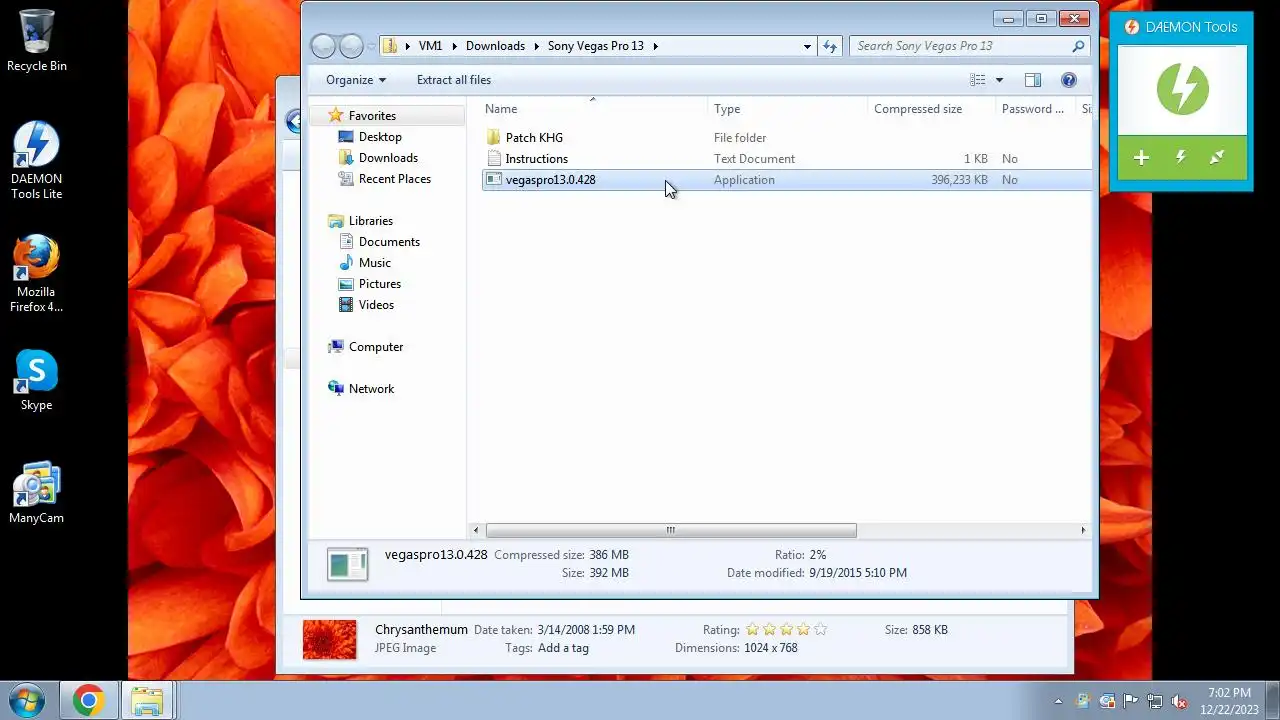Open Action Center flag tray icon

[x=1131, y=701]
